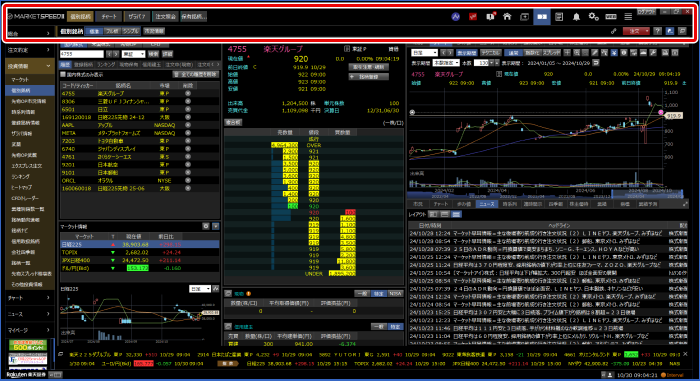The height and width of the screenshot is (381, 700).
Task: Select the ニュース tab below chart
Action: 487,204
